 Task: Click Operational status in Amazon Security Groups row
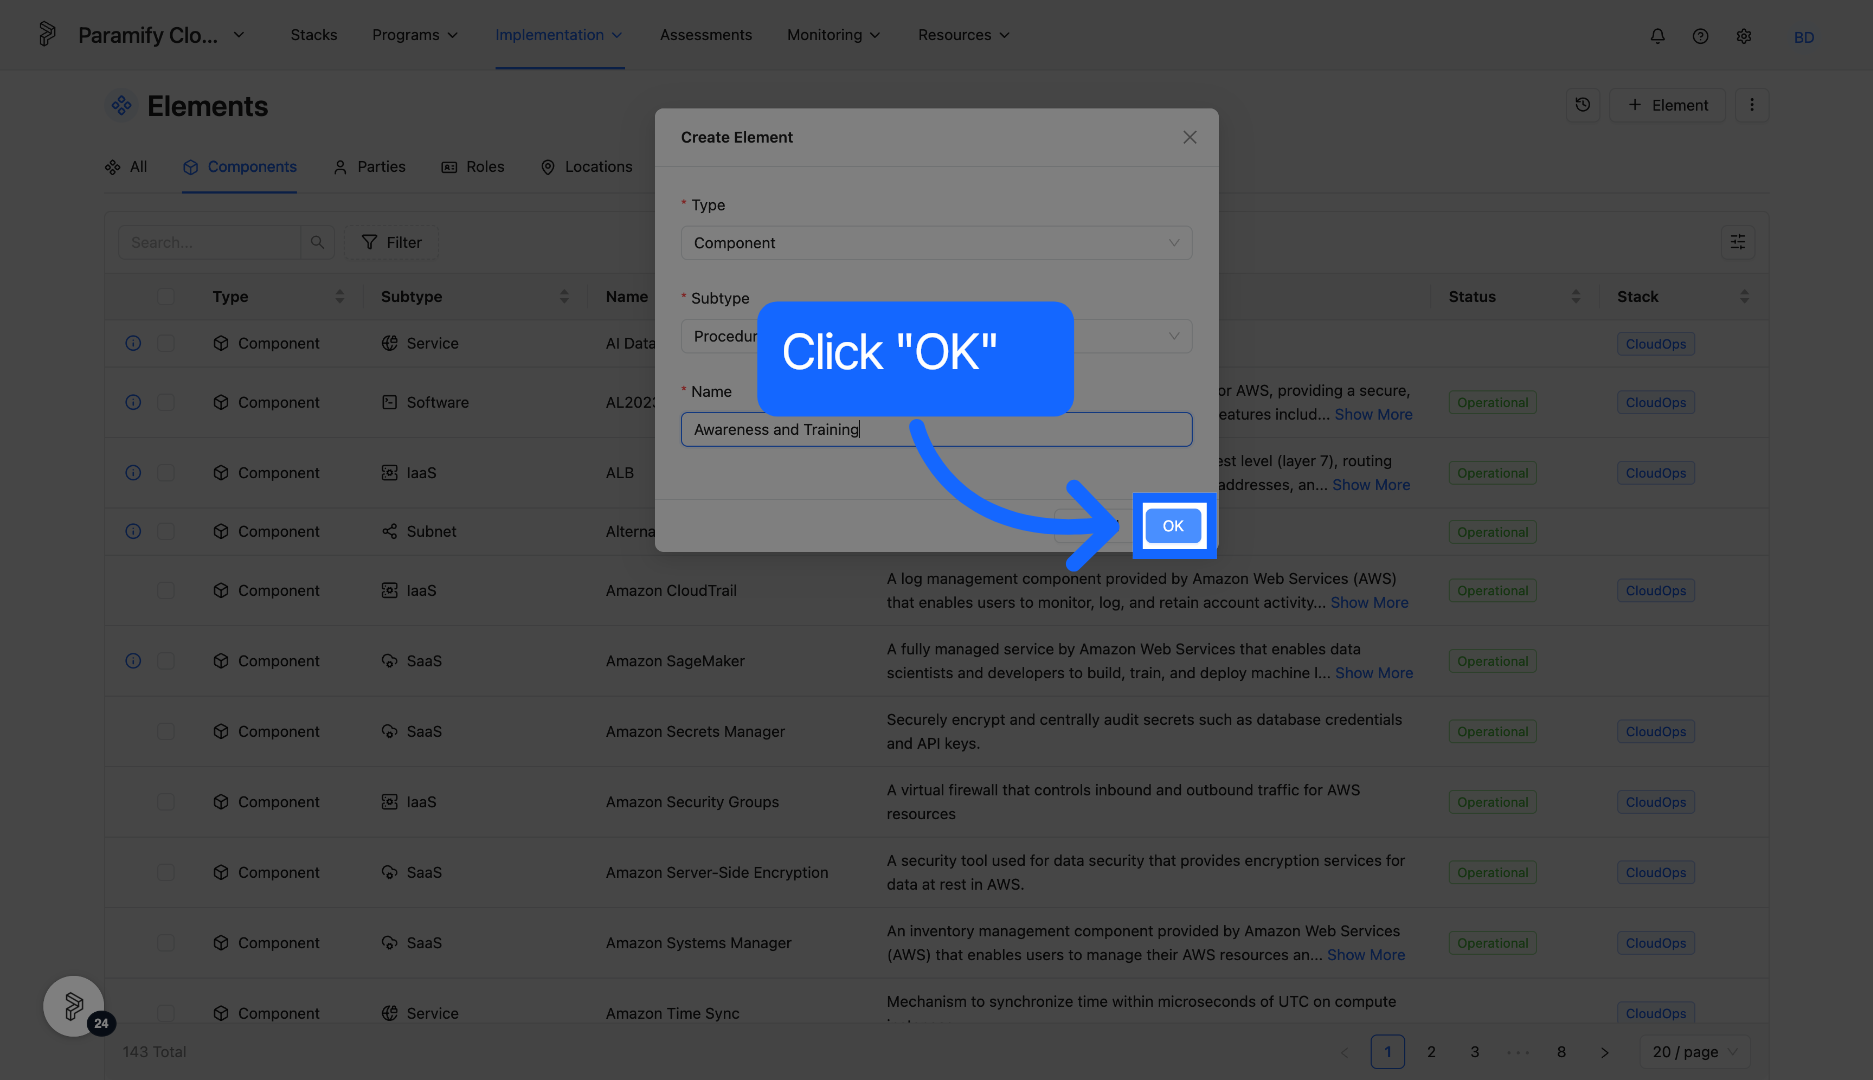(1492, 802)
